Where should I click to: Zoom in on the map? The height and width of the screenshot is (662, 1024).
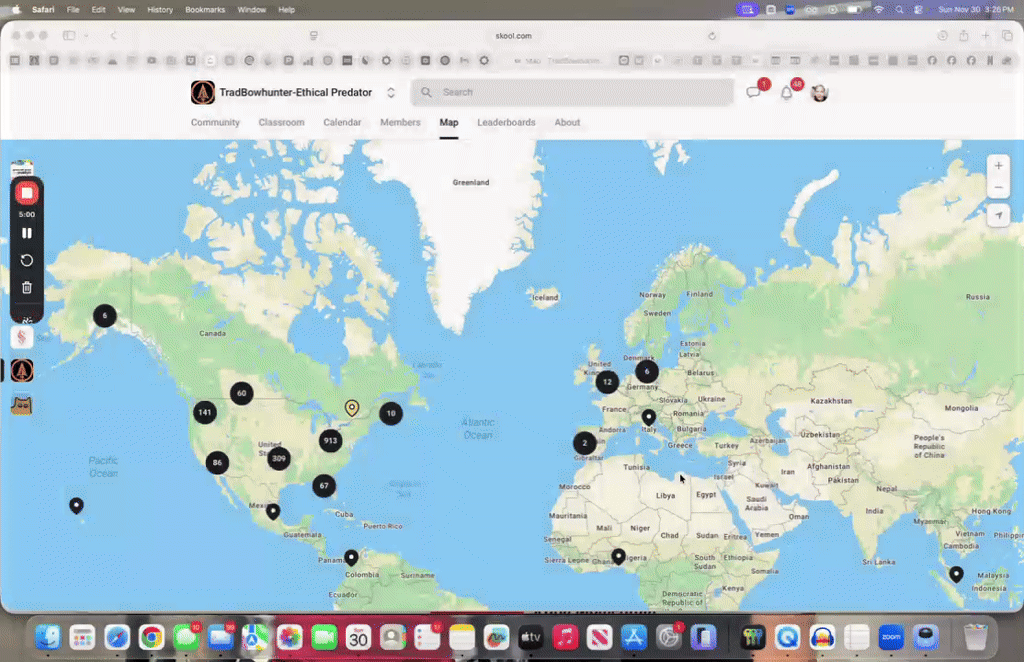click(x=998, y=165)
